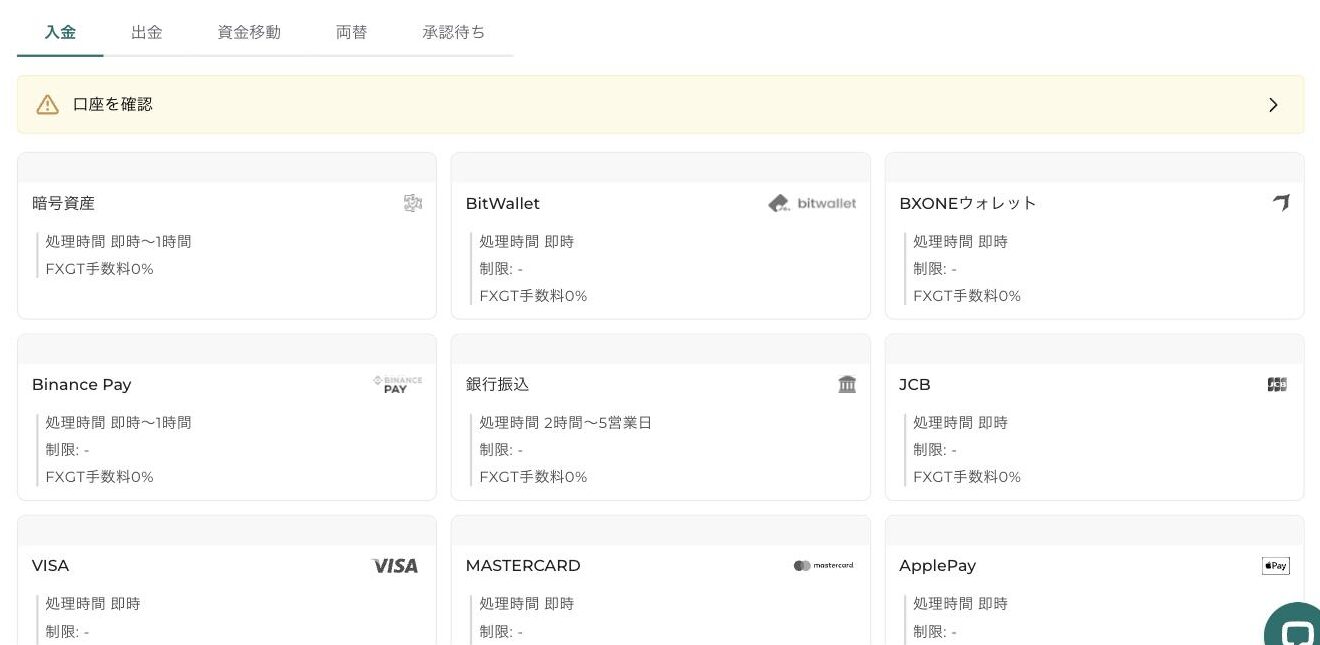Click the JCB card logo
Image resolution: width=1320 pixels, height=645 pixels.
[1277, 384]
